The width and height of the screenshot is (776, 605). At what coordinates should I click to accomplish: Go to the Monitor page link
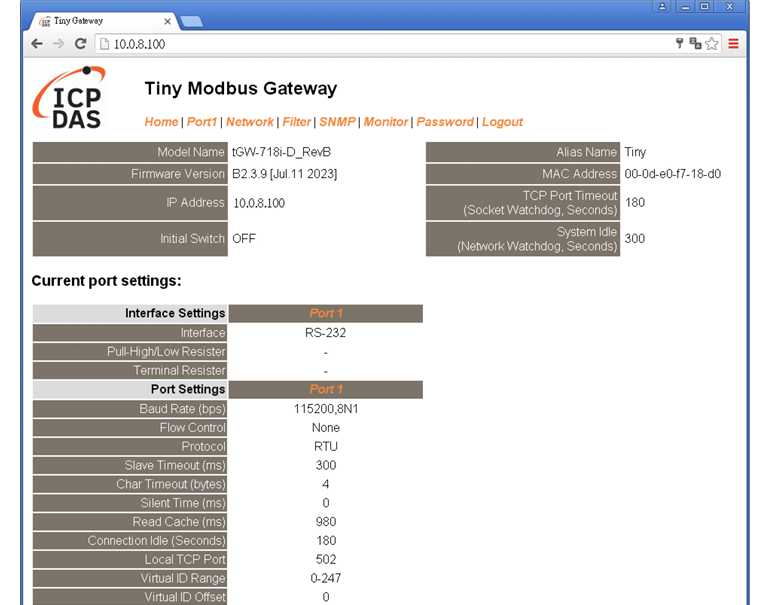[386, 122]
